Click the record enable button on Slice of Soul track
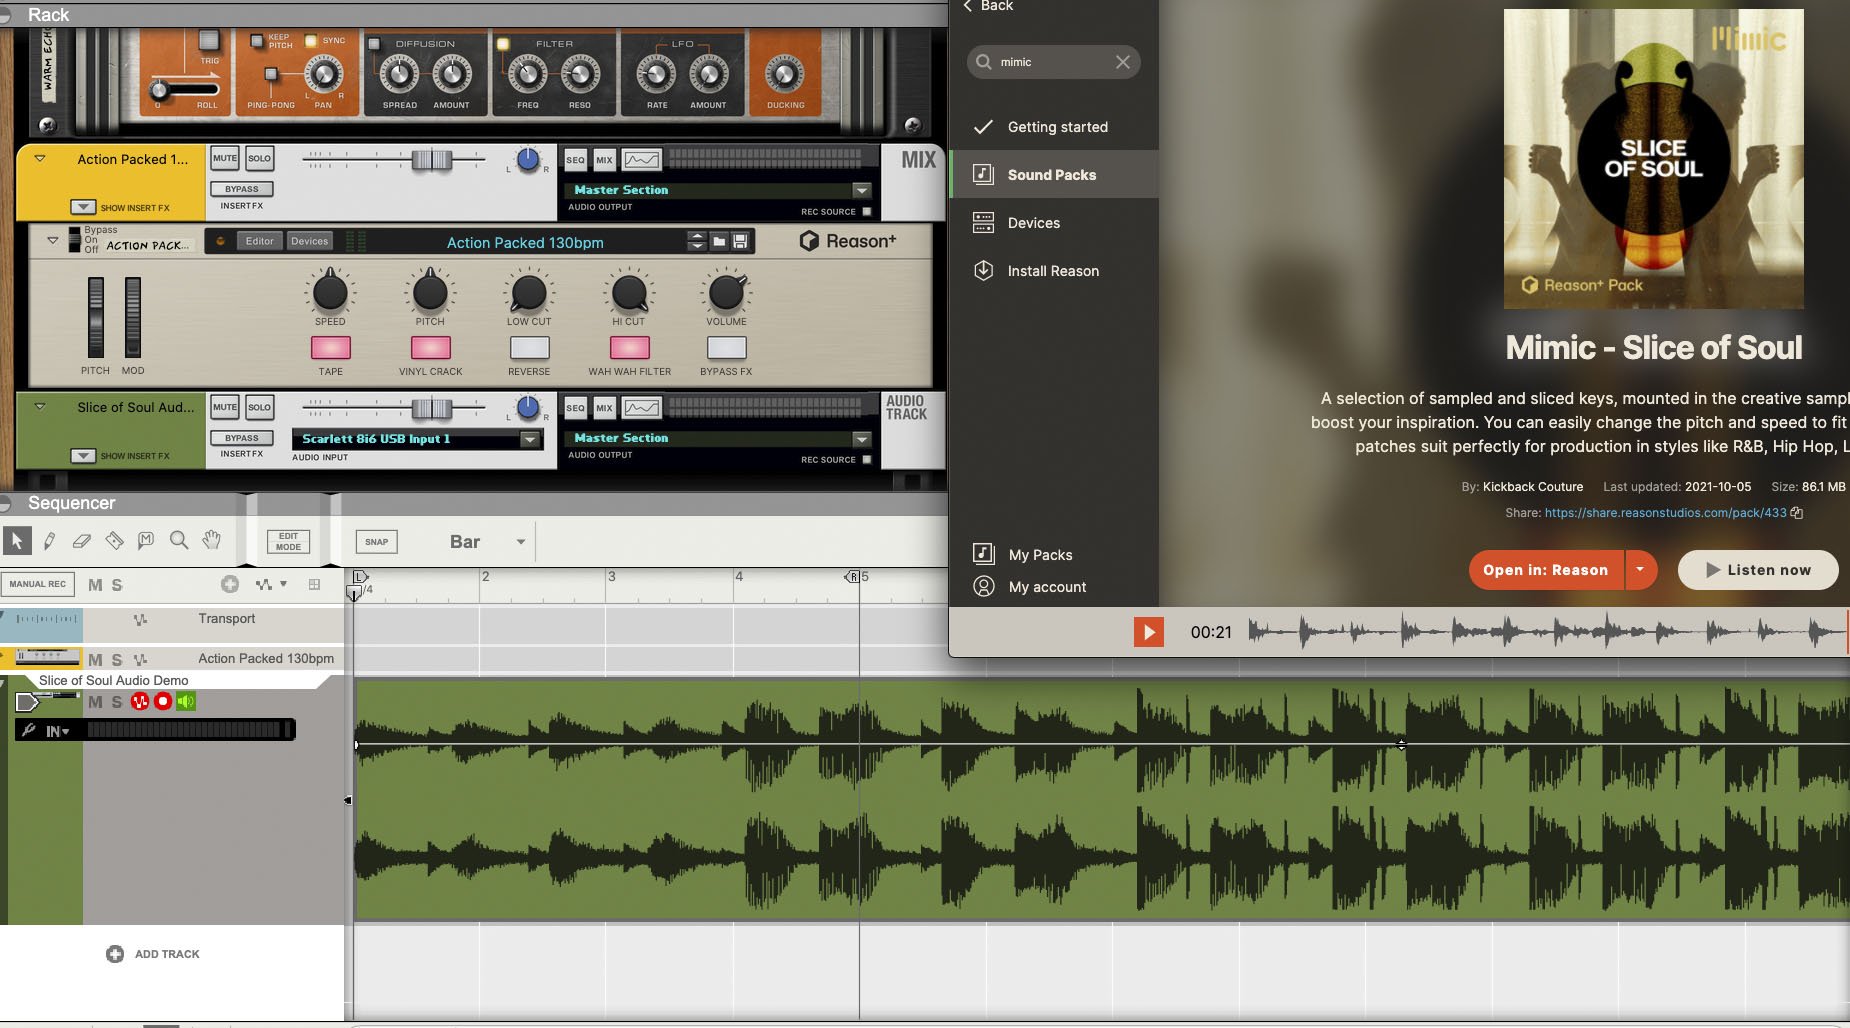 click(x=162, y=702)
